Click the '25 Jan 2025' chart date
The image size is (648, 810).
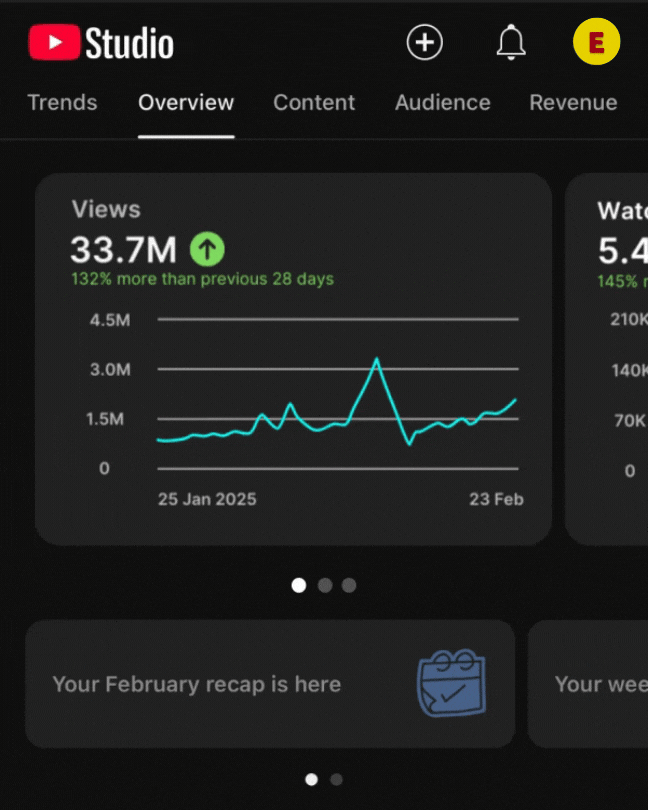pos(207,499)
